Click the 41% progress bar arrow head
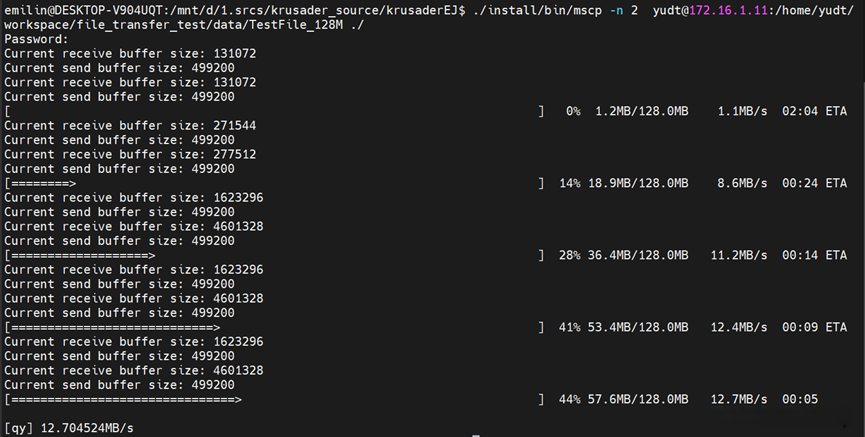Screen dimensions: 865x437 click(x=216, y=328)
